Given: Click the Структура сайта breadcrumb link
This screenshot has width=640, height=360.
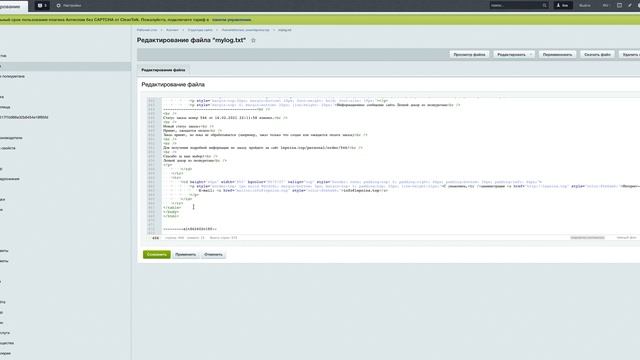Looking at the screenshot, I should (200, 30).
